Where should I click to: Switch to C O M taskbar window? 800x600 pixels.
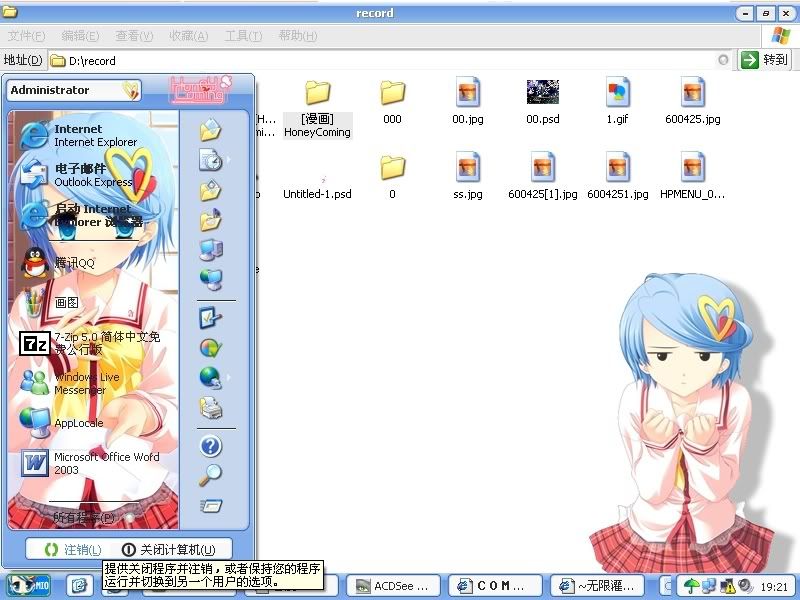494,586
